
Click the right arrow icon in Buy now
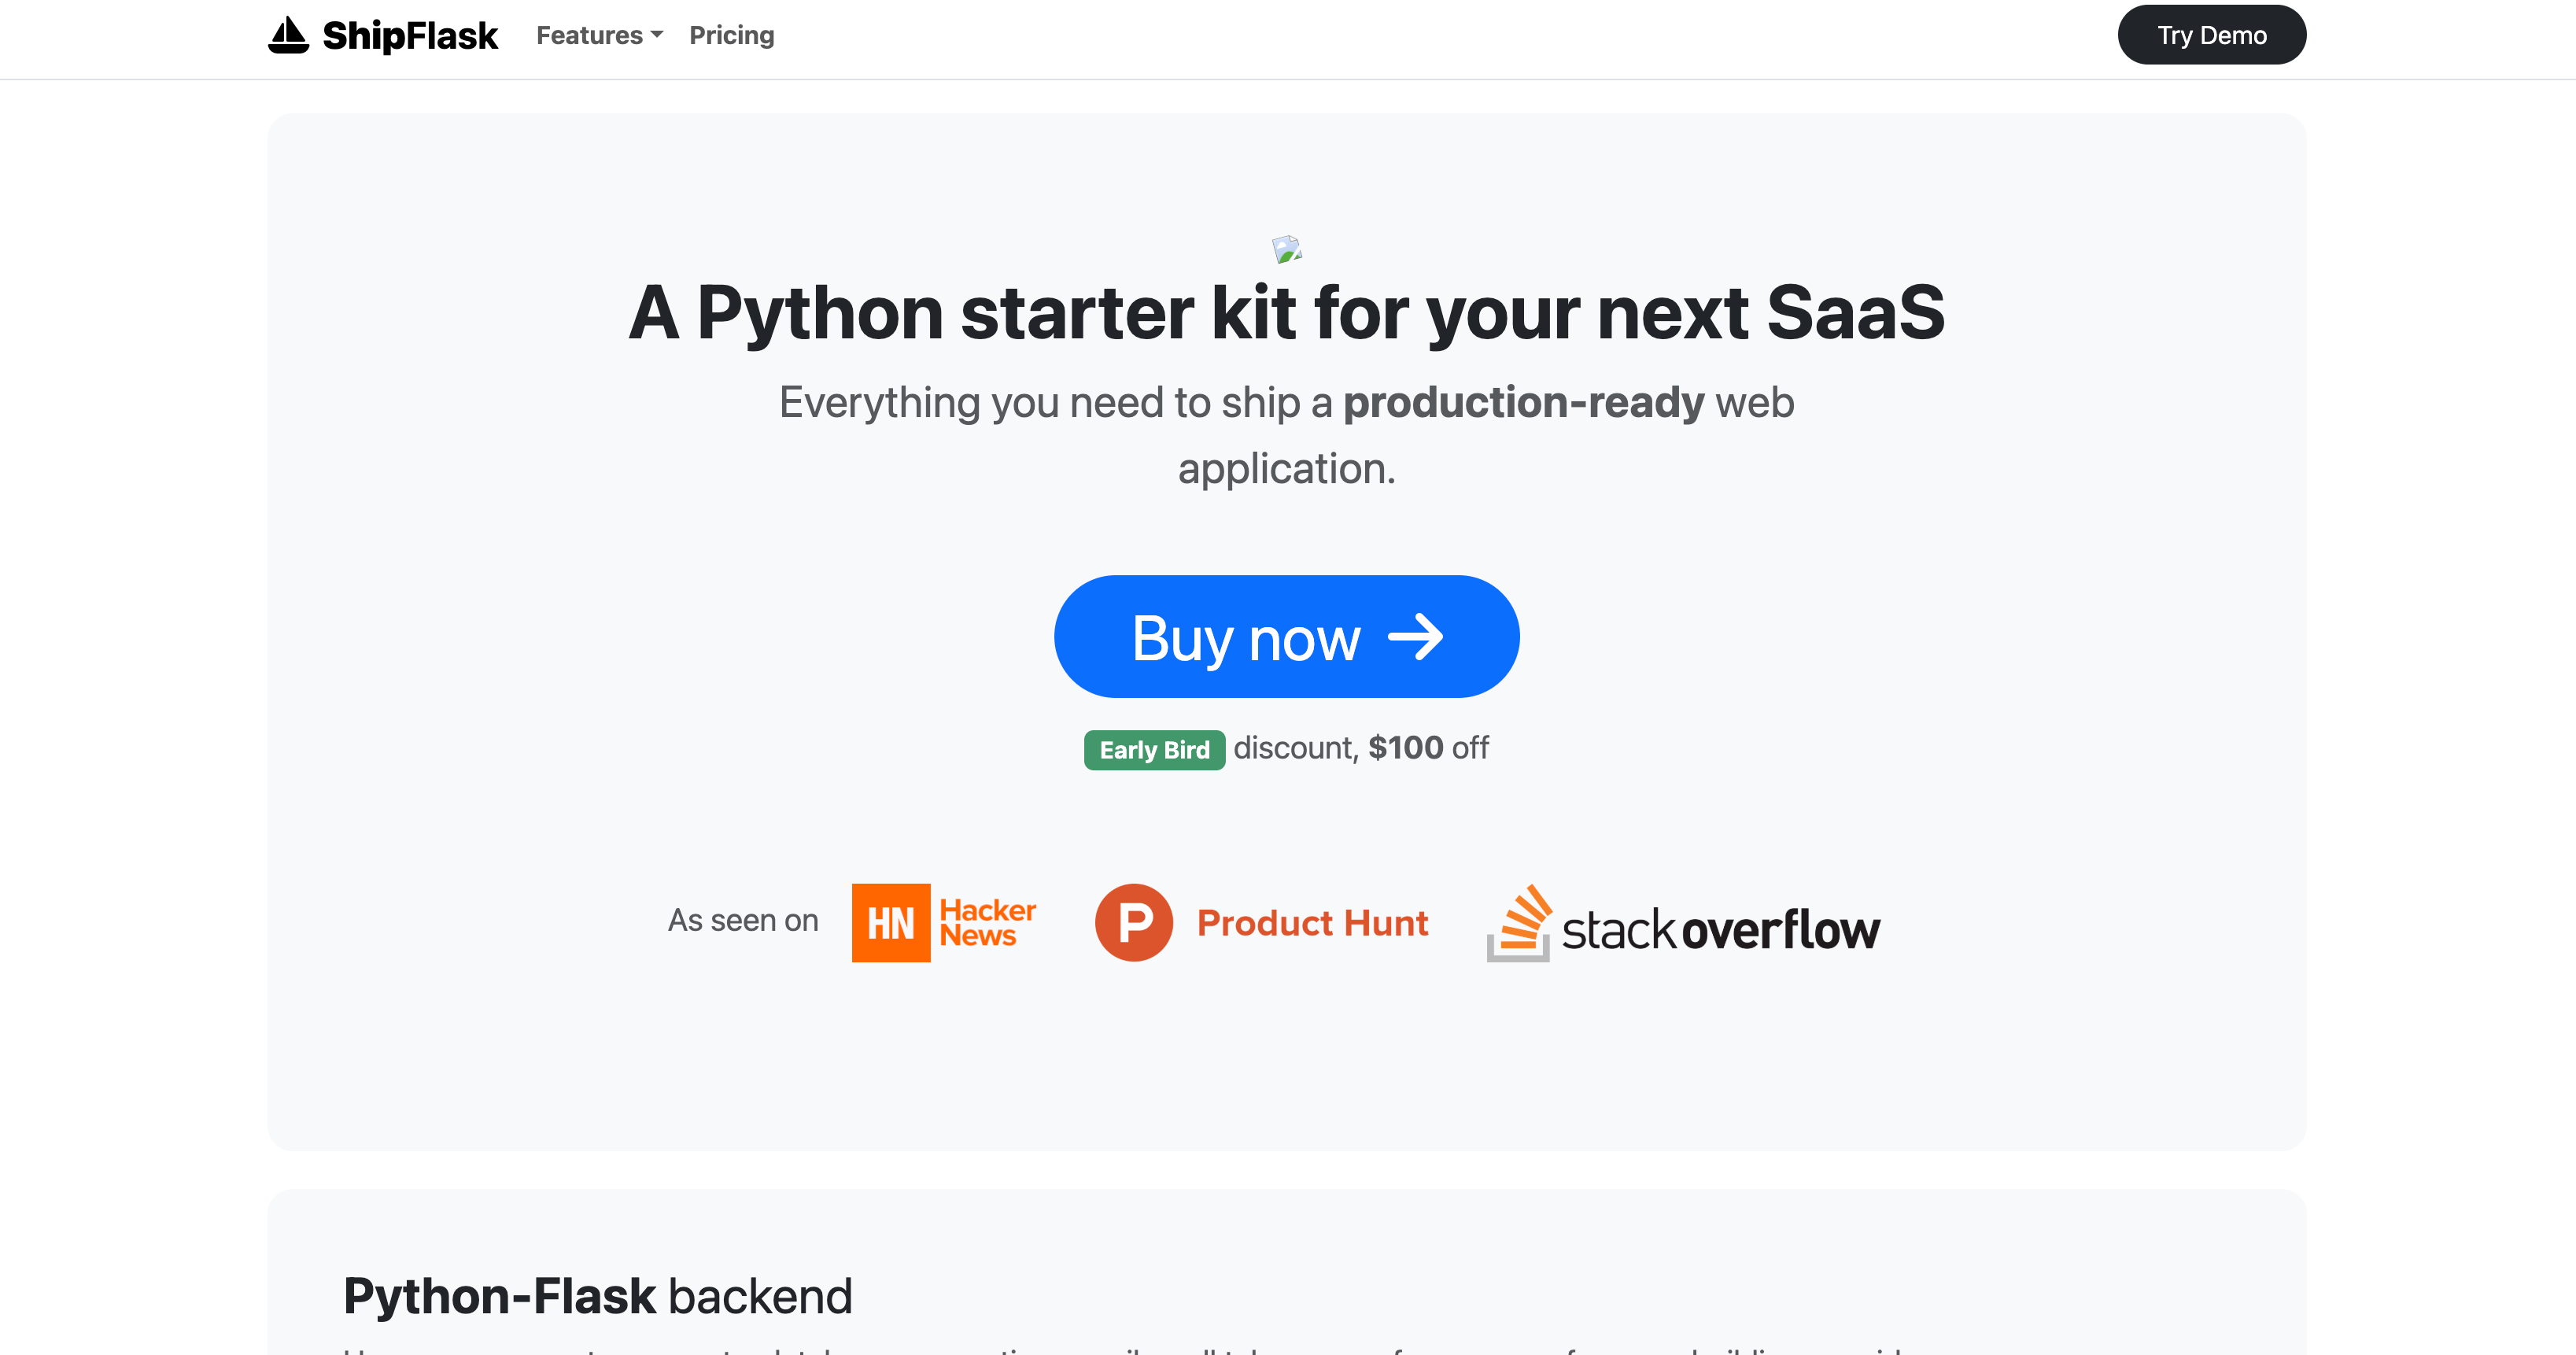click(1415, 637)
